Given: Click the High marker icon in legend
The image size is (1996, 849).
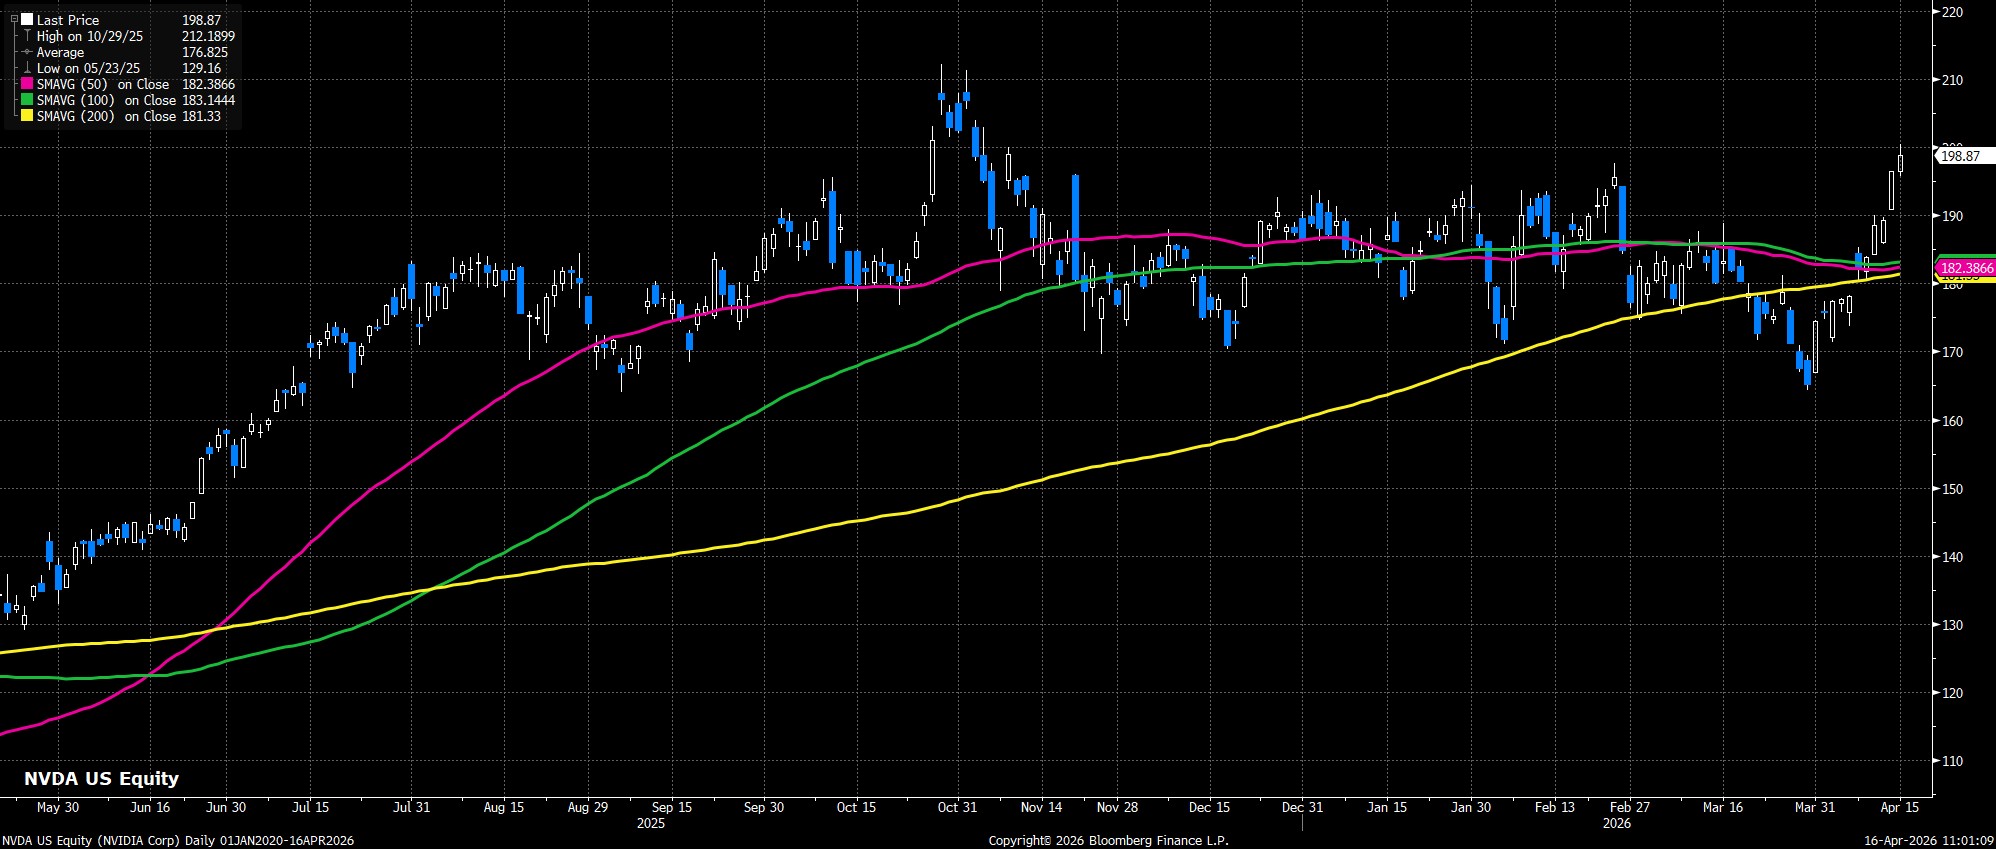Looking at the screenshot, I should click(27, 36).
